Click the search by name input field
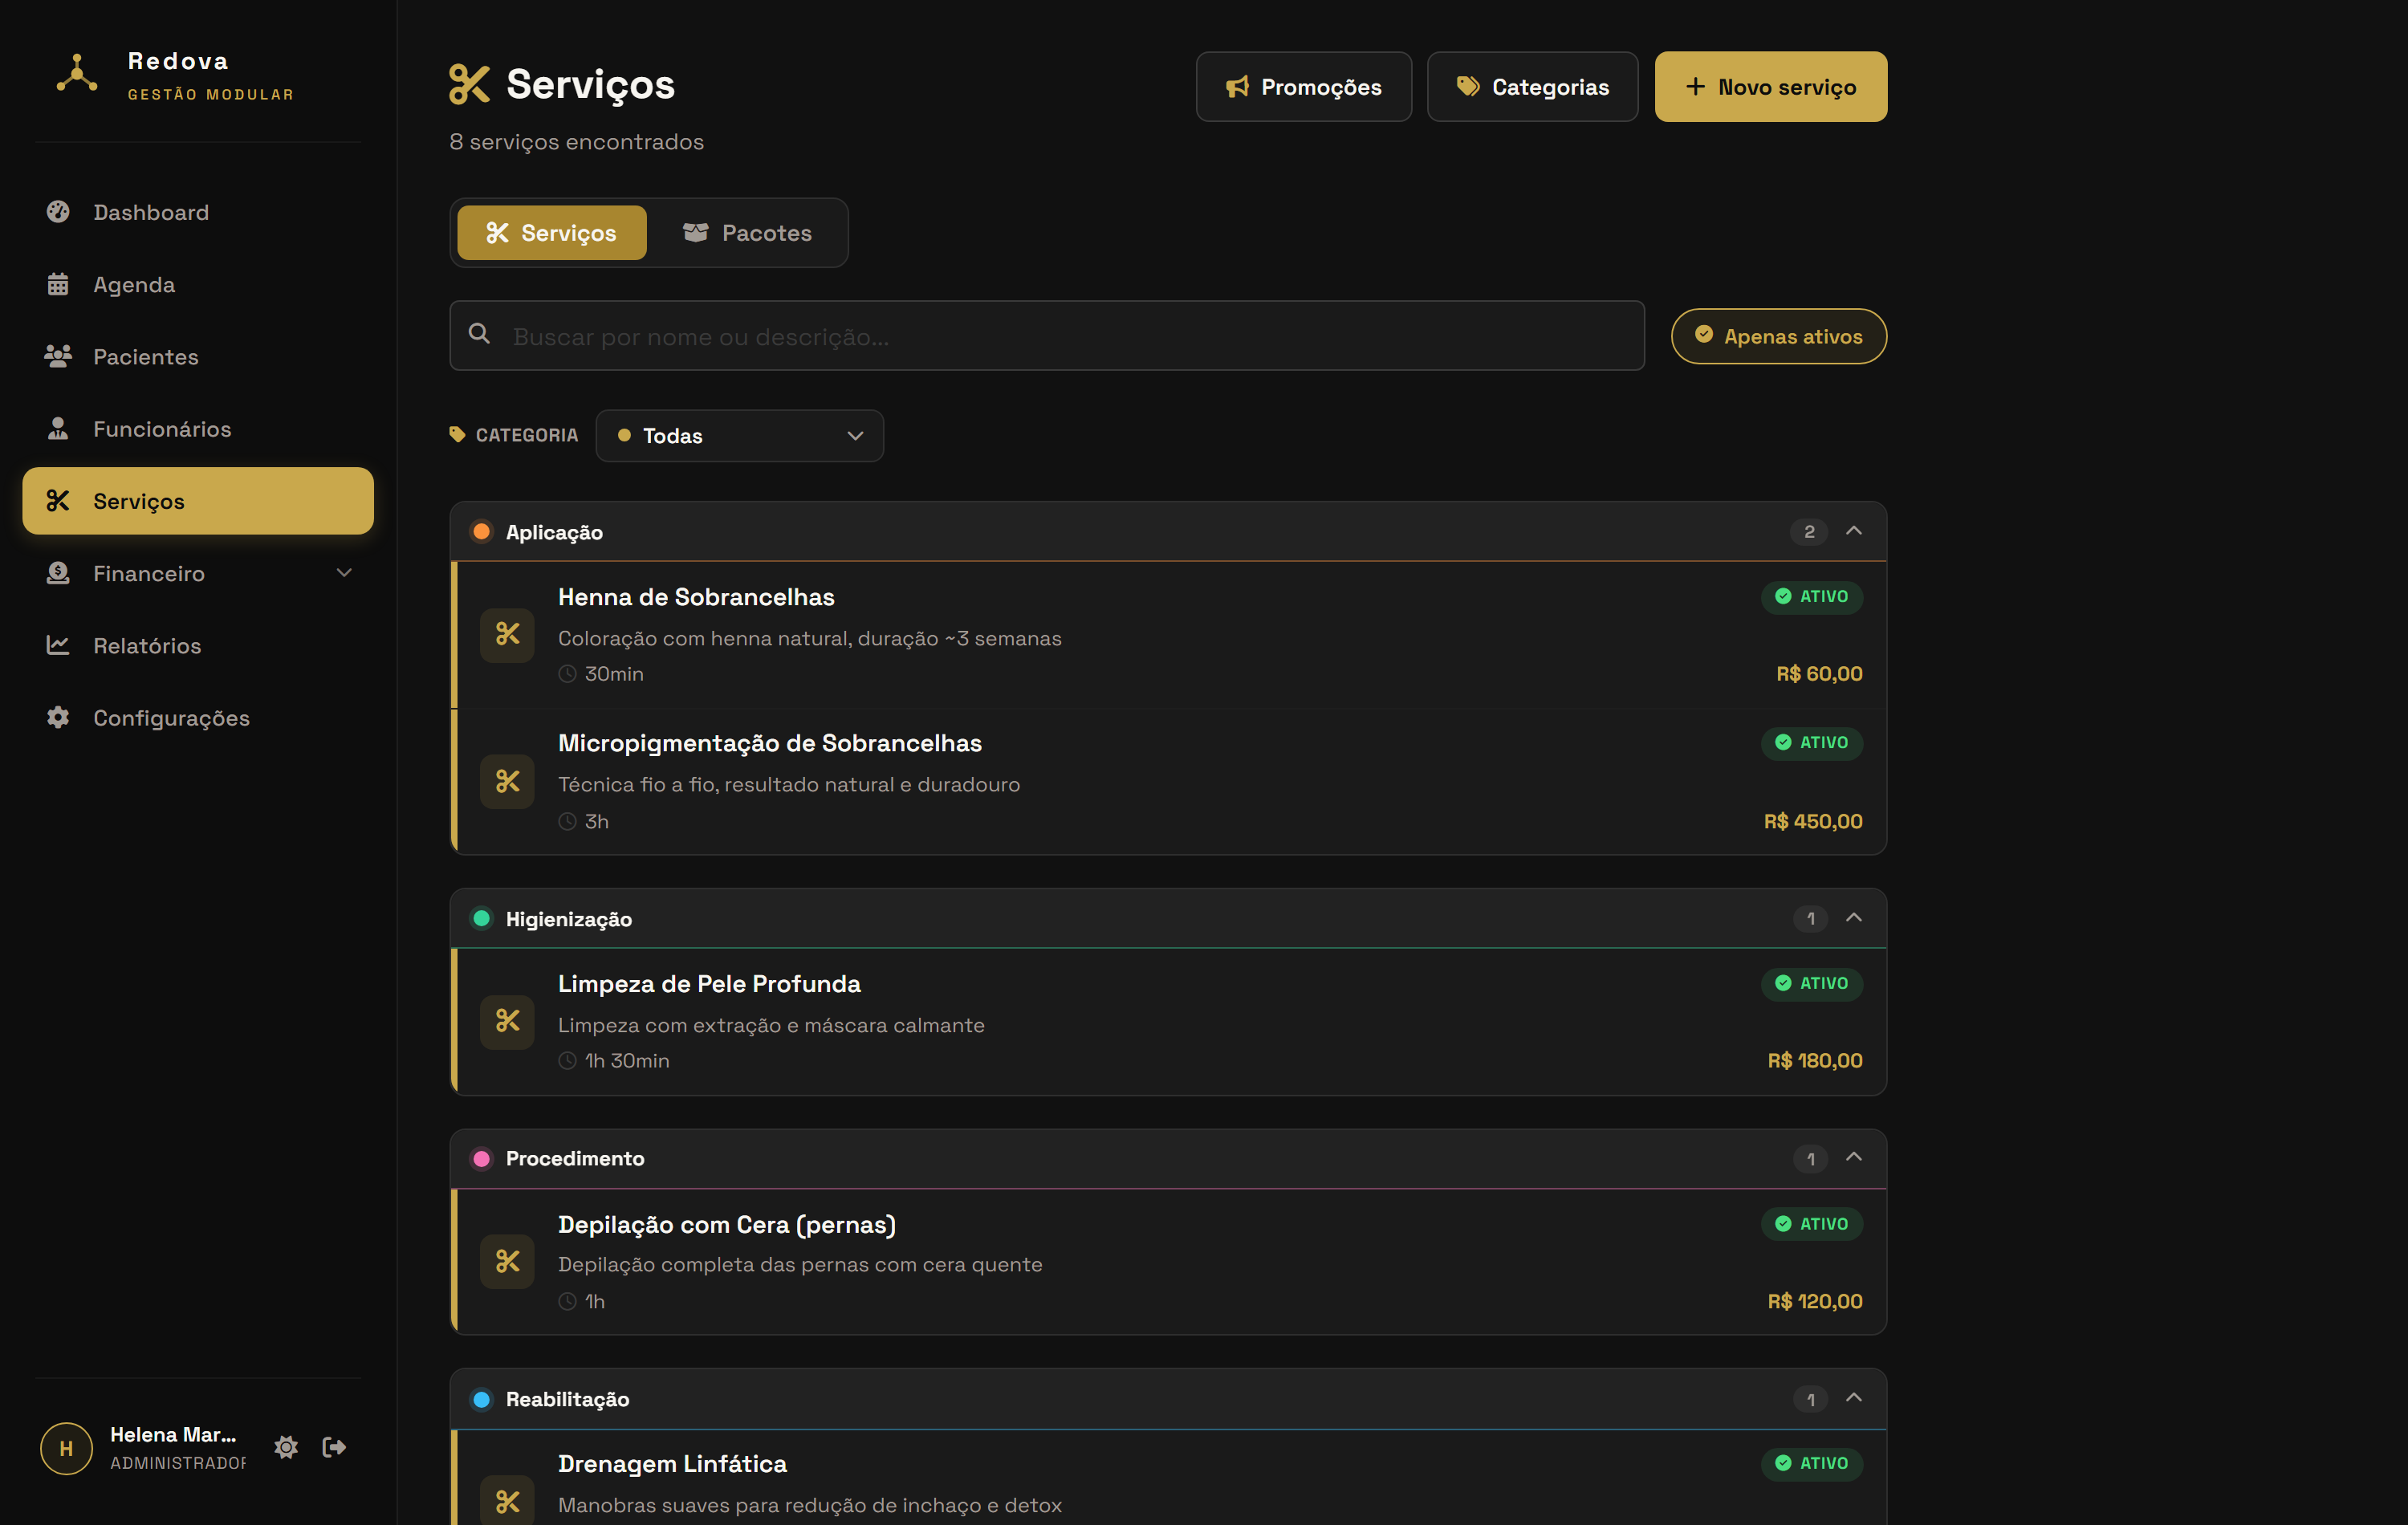 click(x=1046, y=336)
